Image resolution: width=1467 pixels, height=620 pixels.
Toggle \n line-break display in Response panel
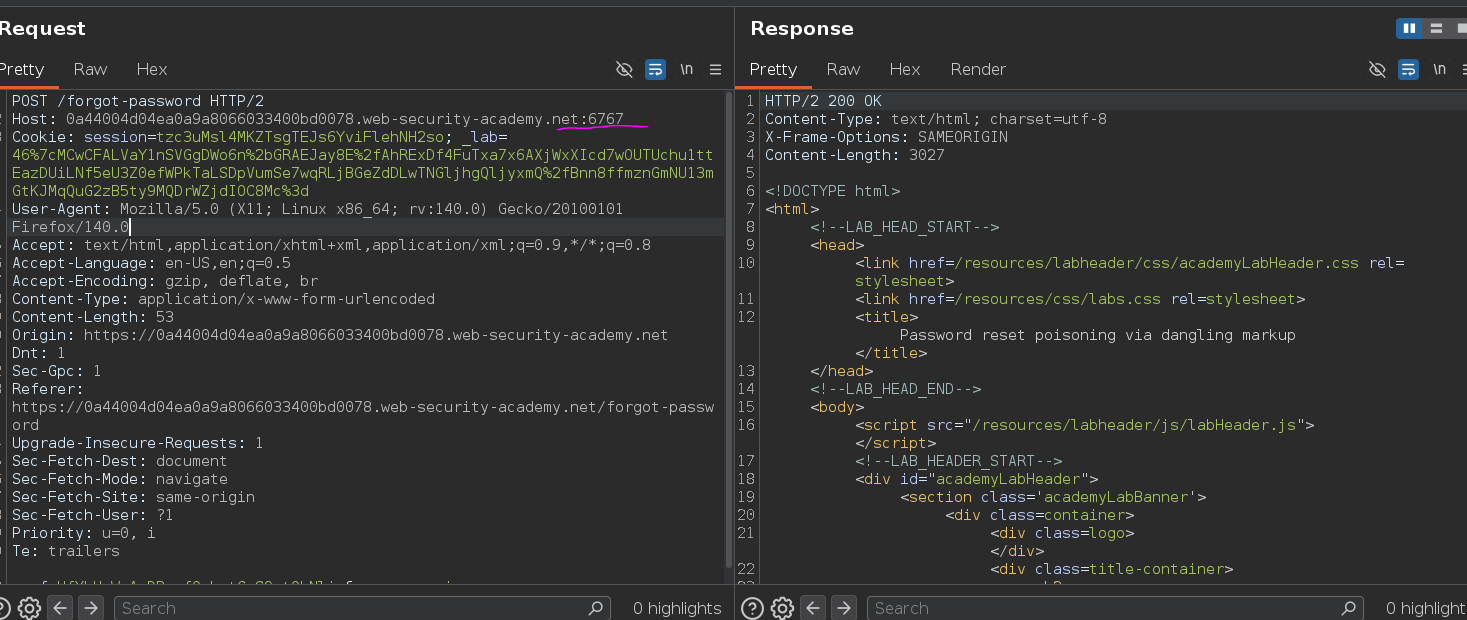point(1440,69)
